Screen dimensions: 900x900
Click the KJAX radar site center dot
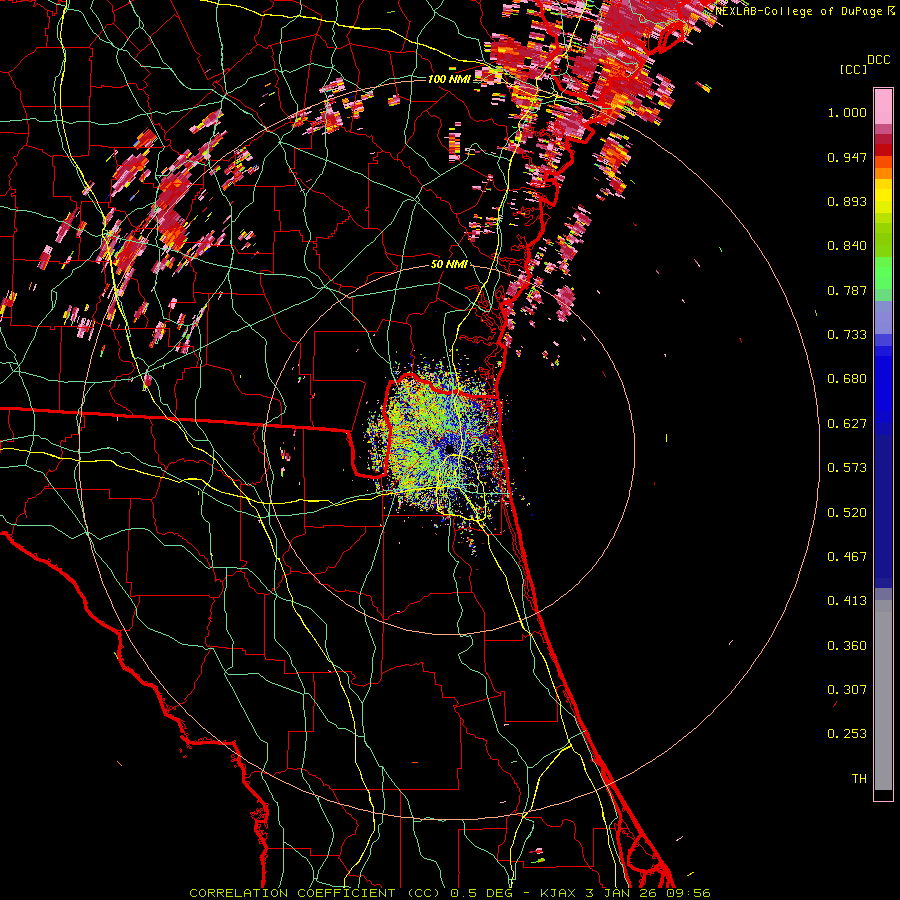coord(449,448)
